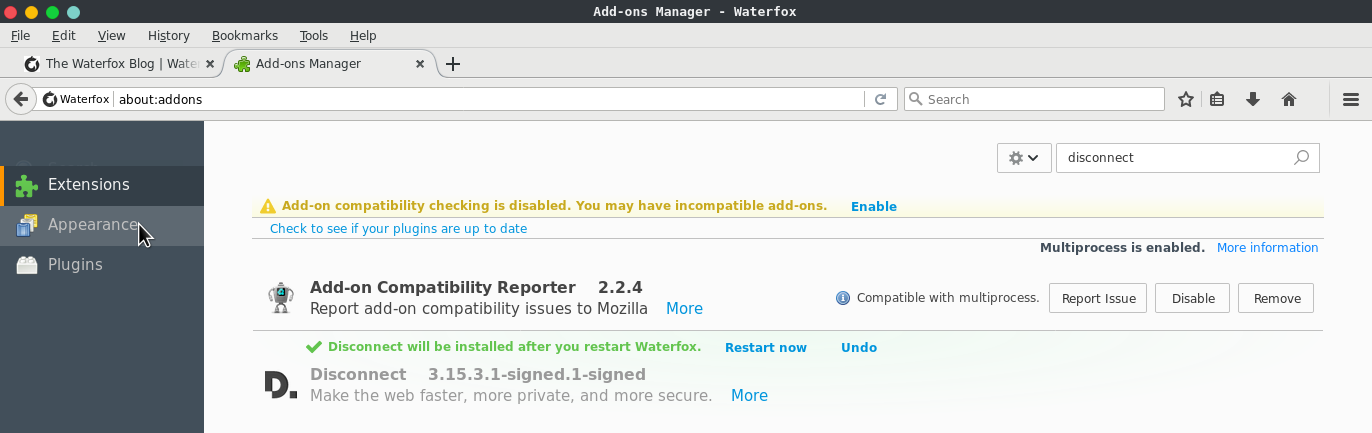Click the Disconnect add-on name
This screenshot has height=433, width=1372.
358,374
